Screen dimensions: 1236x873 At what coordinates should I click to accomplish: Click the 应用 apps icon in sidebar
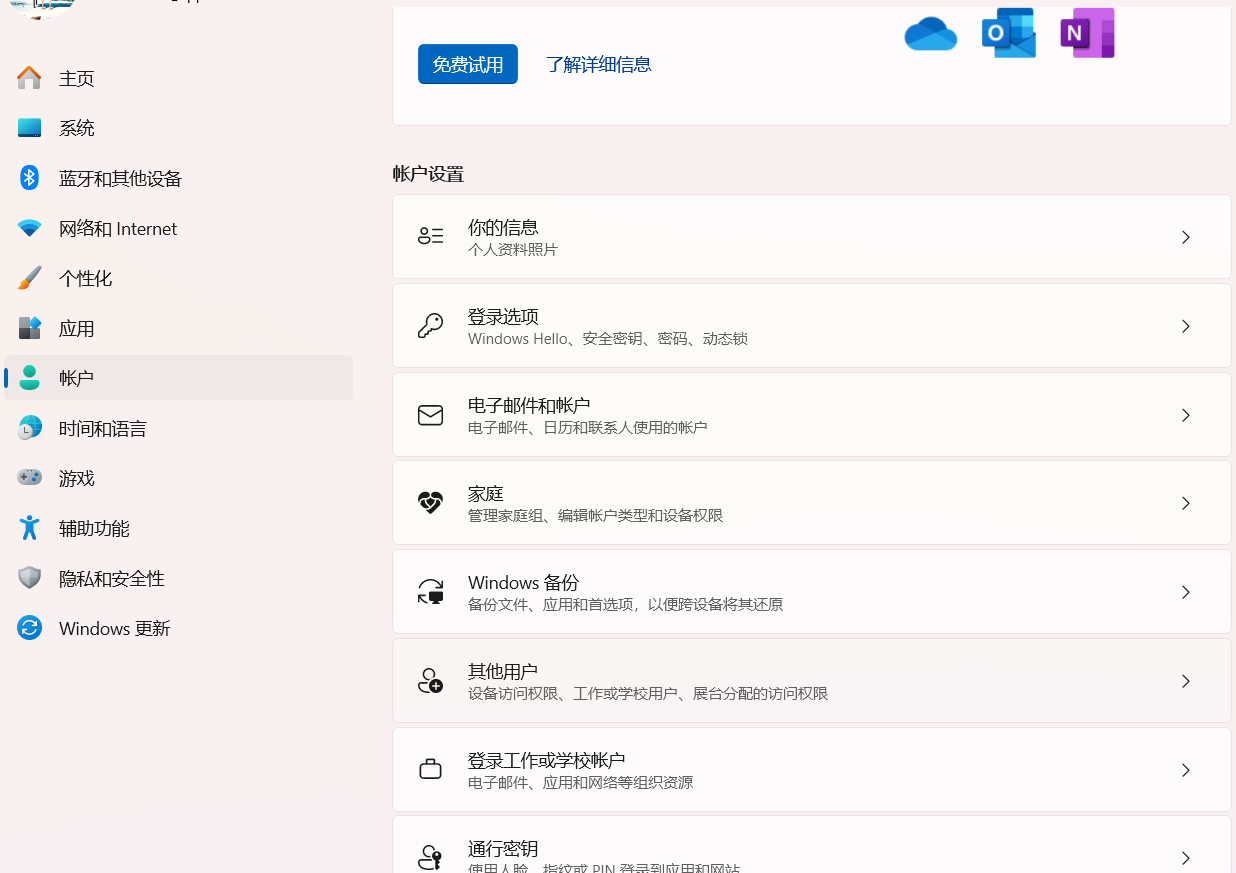click(29, 328)
